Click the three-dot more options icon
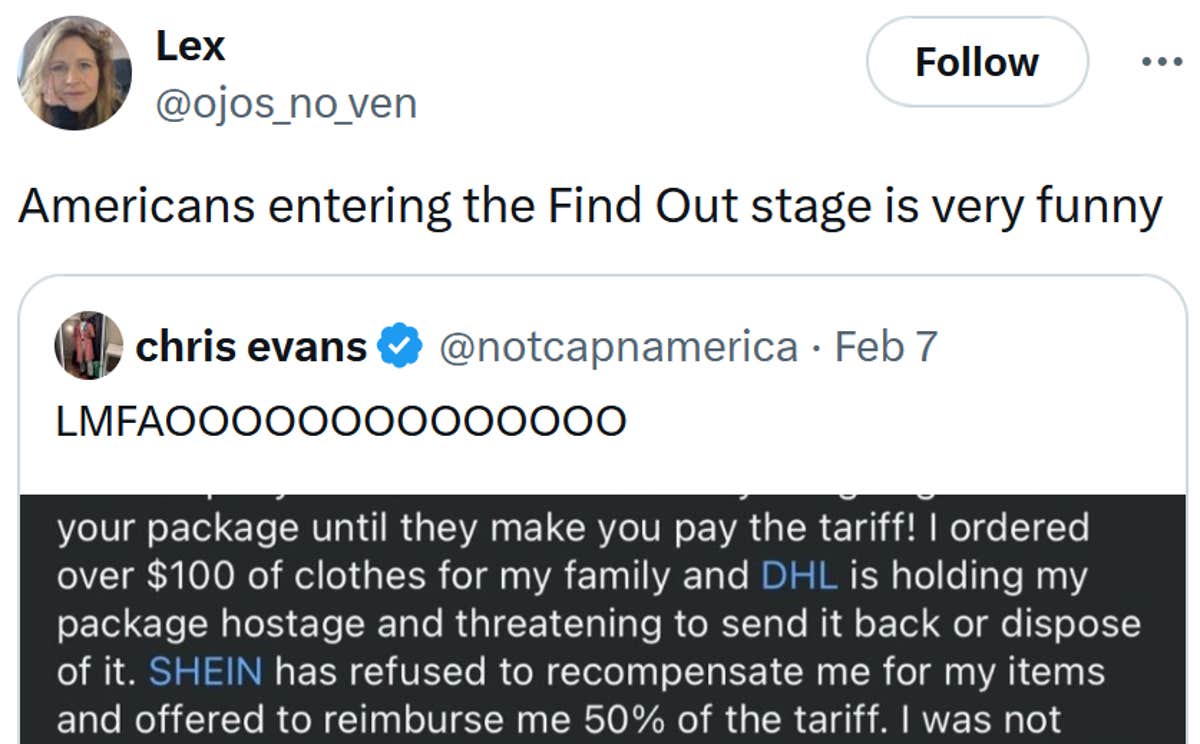This screenshot has width=1200, height=744. click(1161, 62)
